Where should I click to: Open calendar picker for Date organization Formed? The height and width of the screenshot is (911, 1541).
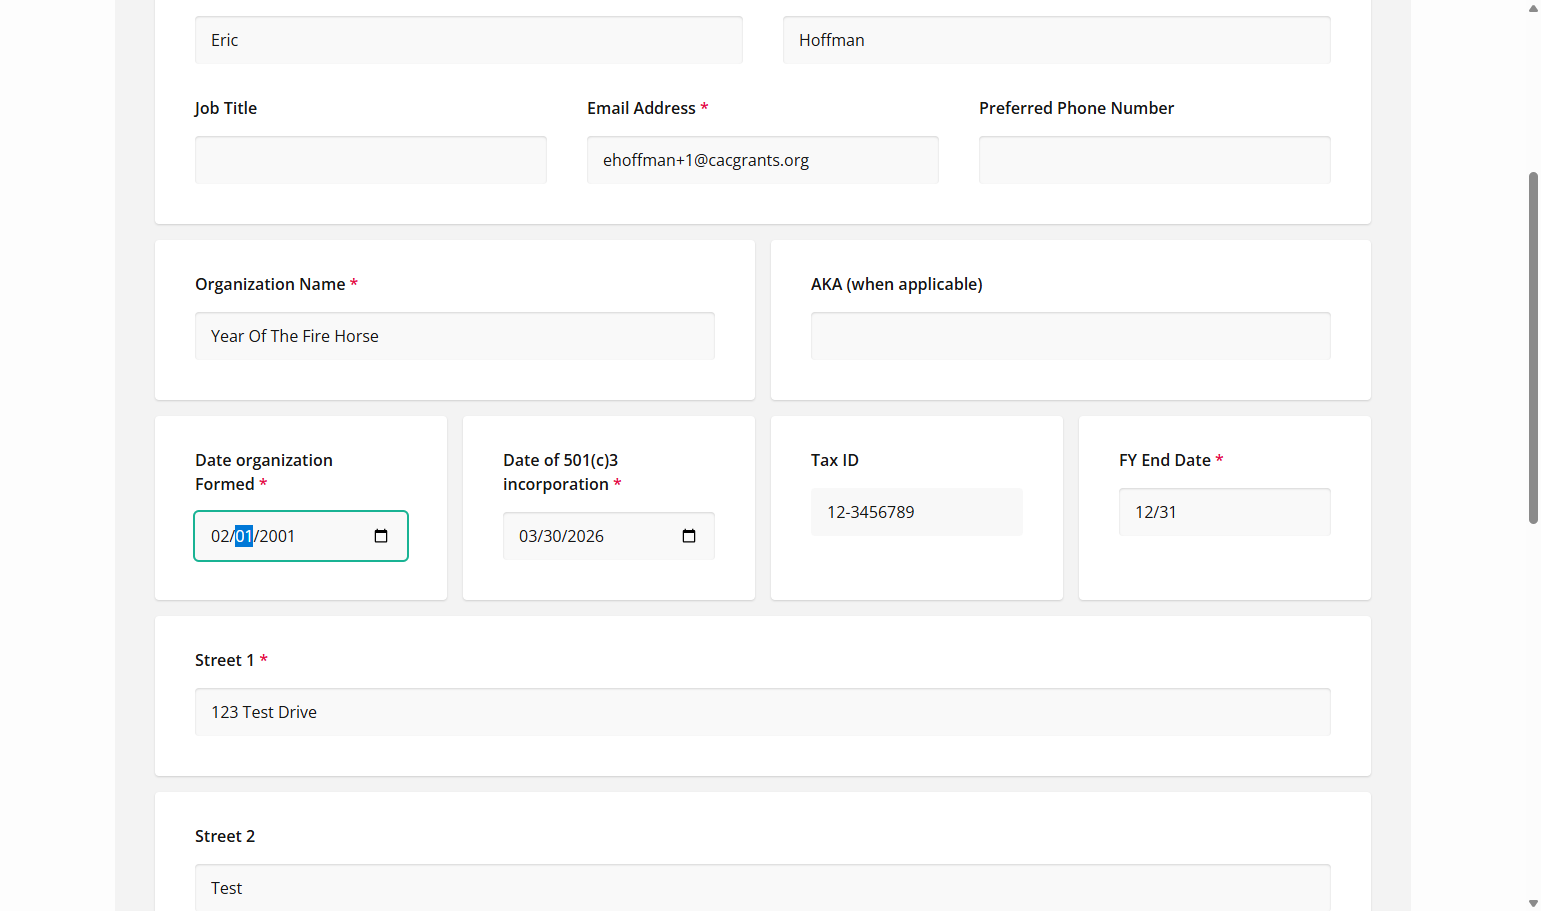coord(381,536)
